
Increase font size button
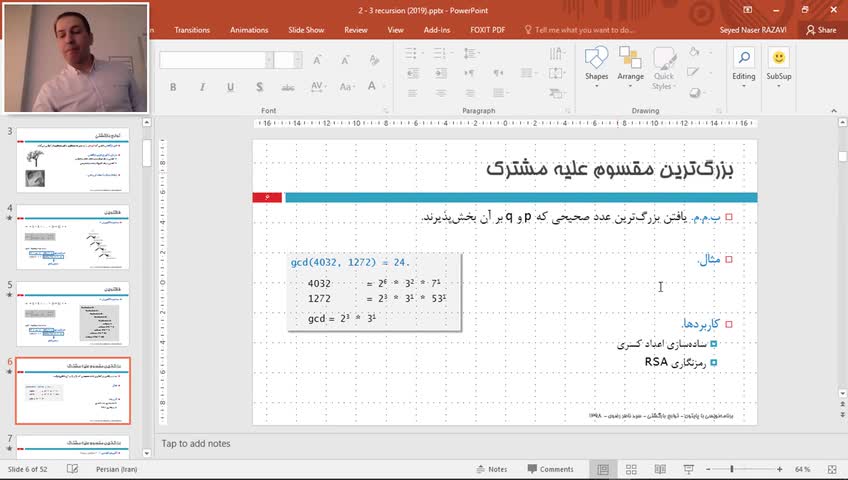[317, 60]
